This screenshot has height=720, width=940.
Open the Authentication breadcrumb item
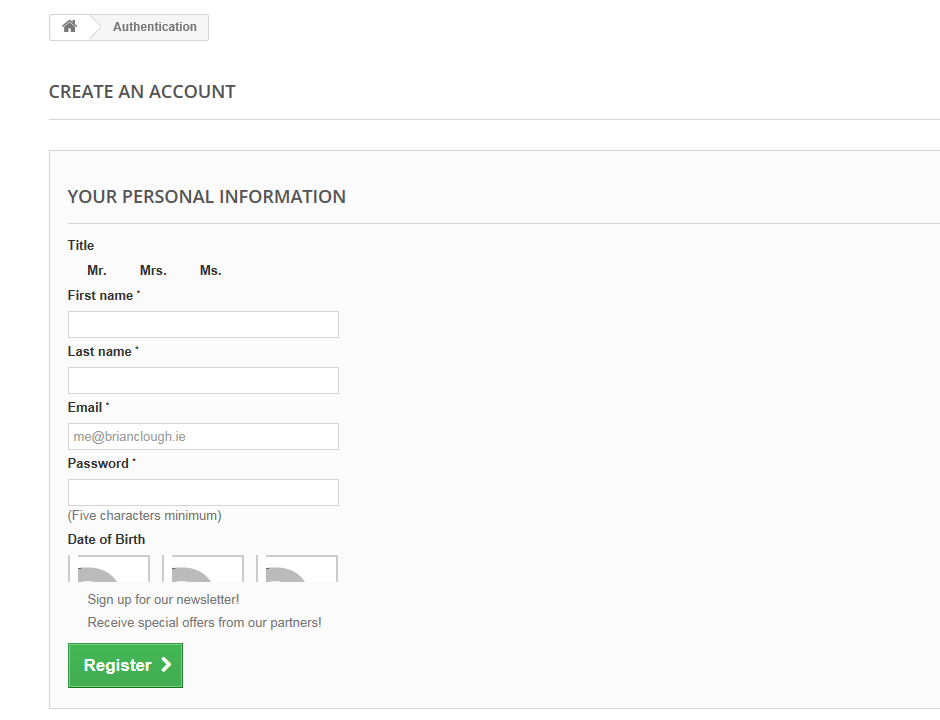[x=154, y=27]
